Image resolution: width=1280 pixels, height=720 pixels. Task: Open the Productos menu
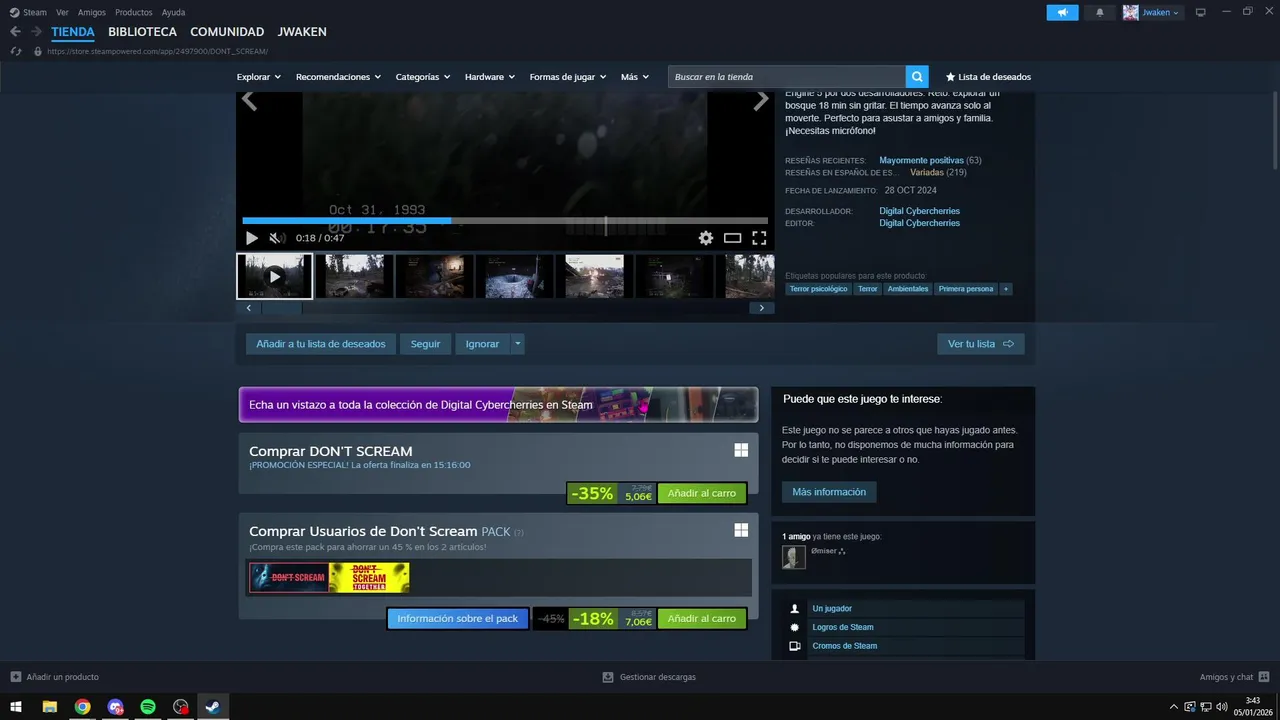tap(134, 12)
